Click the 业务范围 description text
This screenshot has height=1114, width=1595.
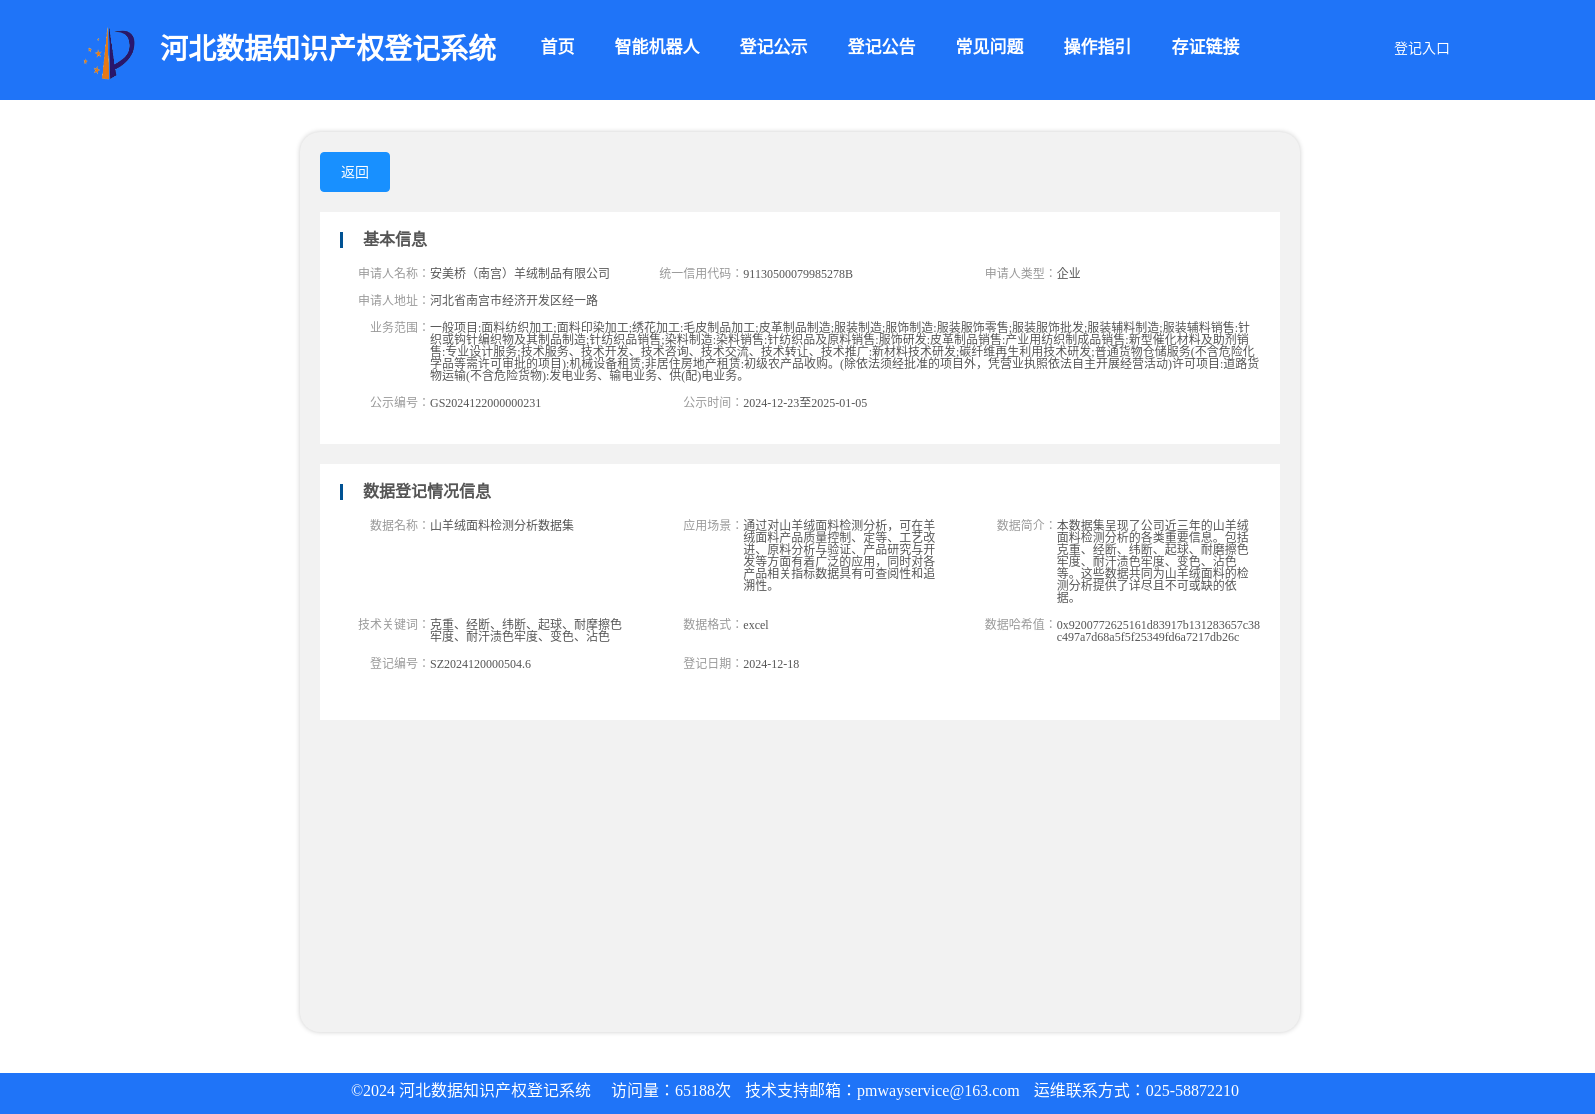tap(844, 351)
